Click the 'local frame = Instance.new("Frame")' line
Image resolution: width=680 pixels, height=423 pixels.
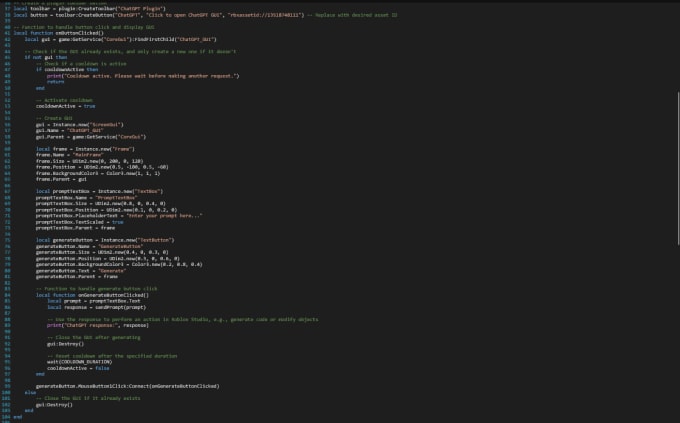click(x=85, y=149)
